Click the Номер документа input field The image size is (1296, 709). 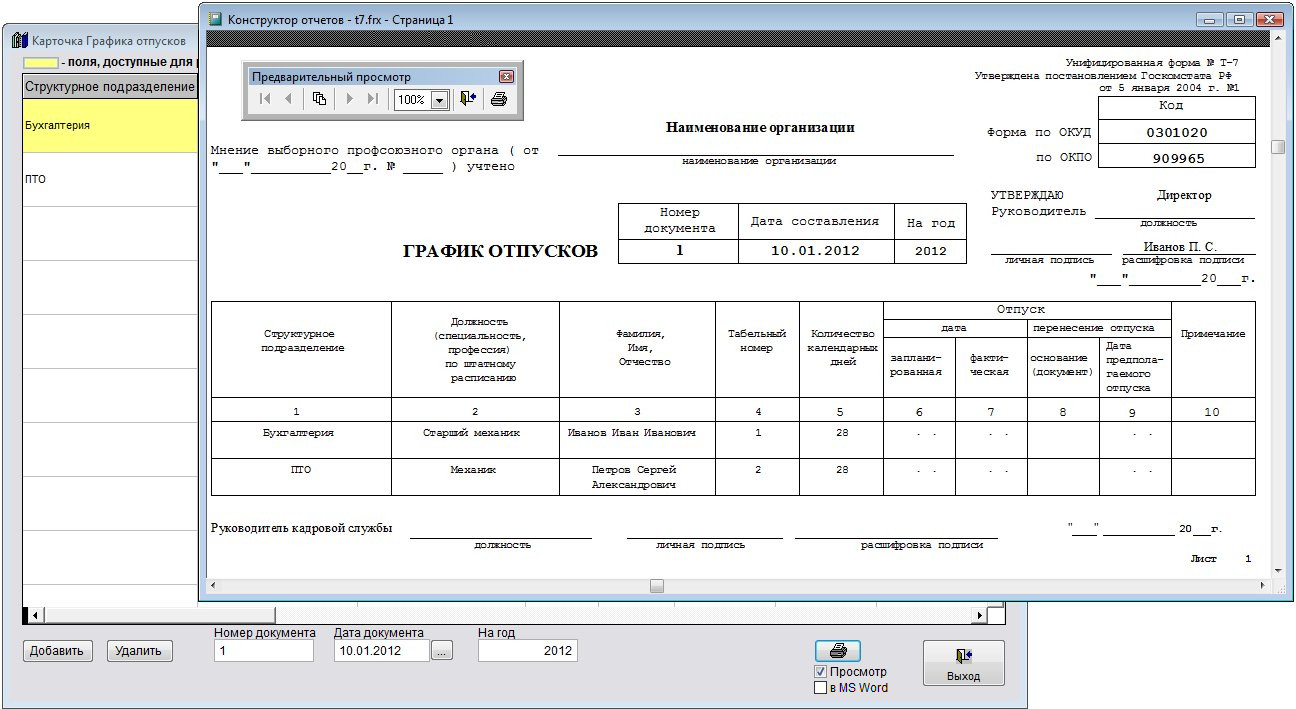click(264, 651)
